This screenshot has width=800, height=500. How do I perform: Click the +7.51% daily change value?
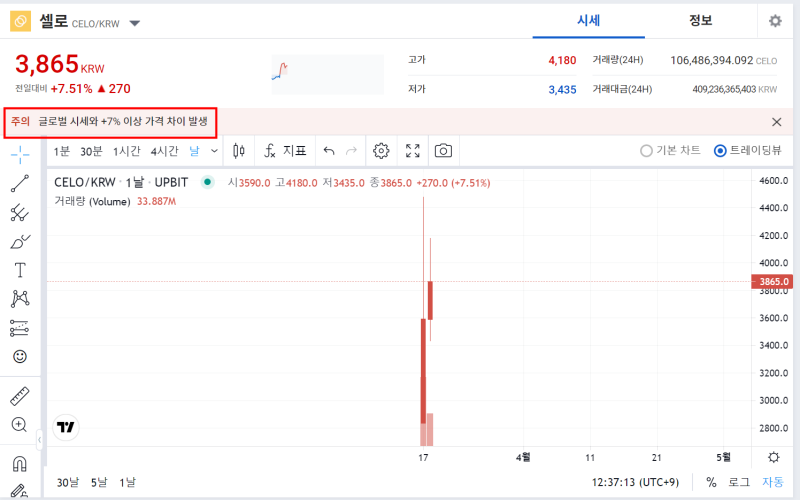(71, 89)
